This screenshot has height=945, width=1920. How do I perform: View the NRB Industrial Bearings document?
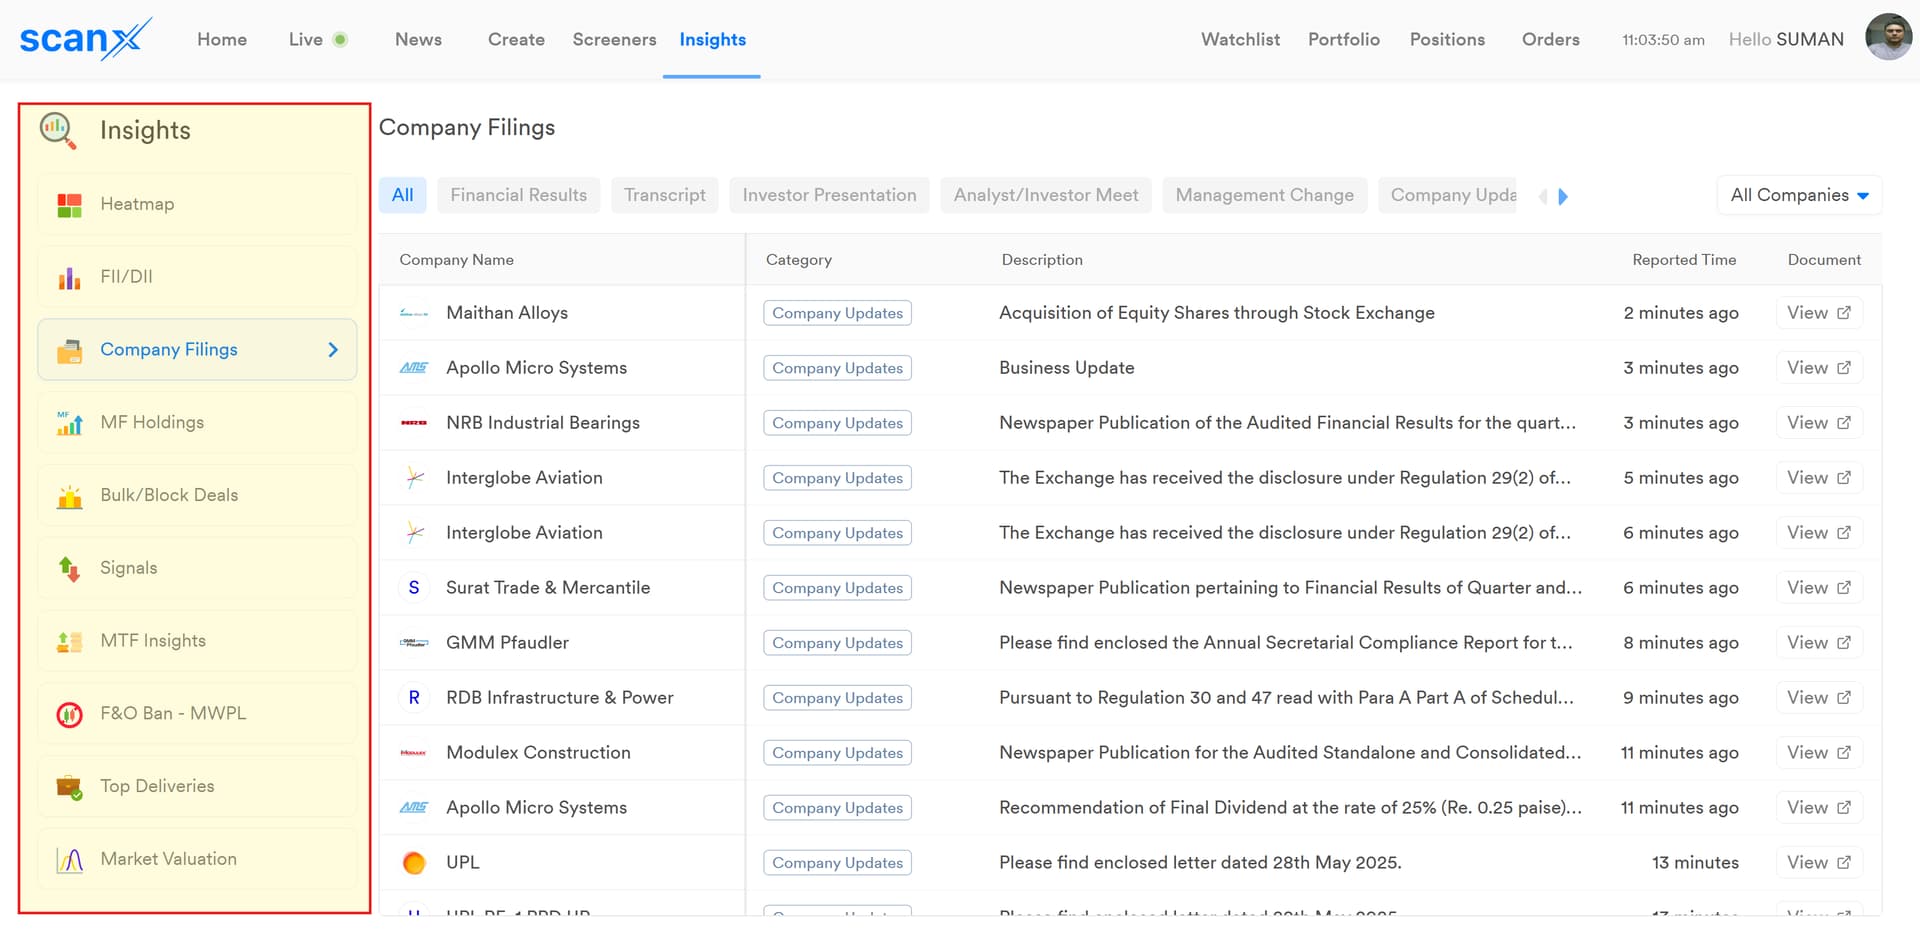click(x=1819, y=423)
